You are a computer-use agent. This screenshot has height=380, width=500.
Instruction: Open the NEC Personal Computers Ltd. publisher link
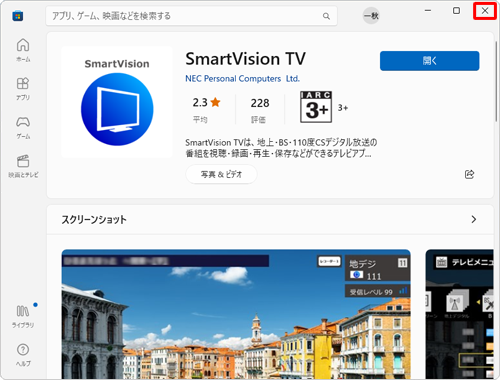pyautogui.click(x=242, y=79)
